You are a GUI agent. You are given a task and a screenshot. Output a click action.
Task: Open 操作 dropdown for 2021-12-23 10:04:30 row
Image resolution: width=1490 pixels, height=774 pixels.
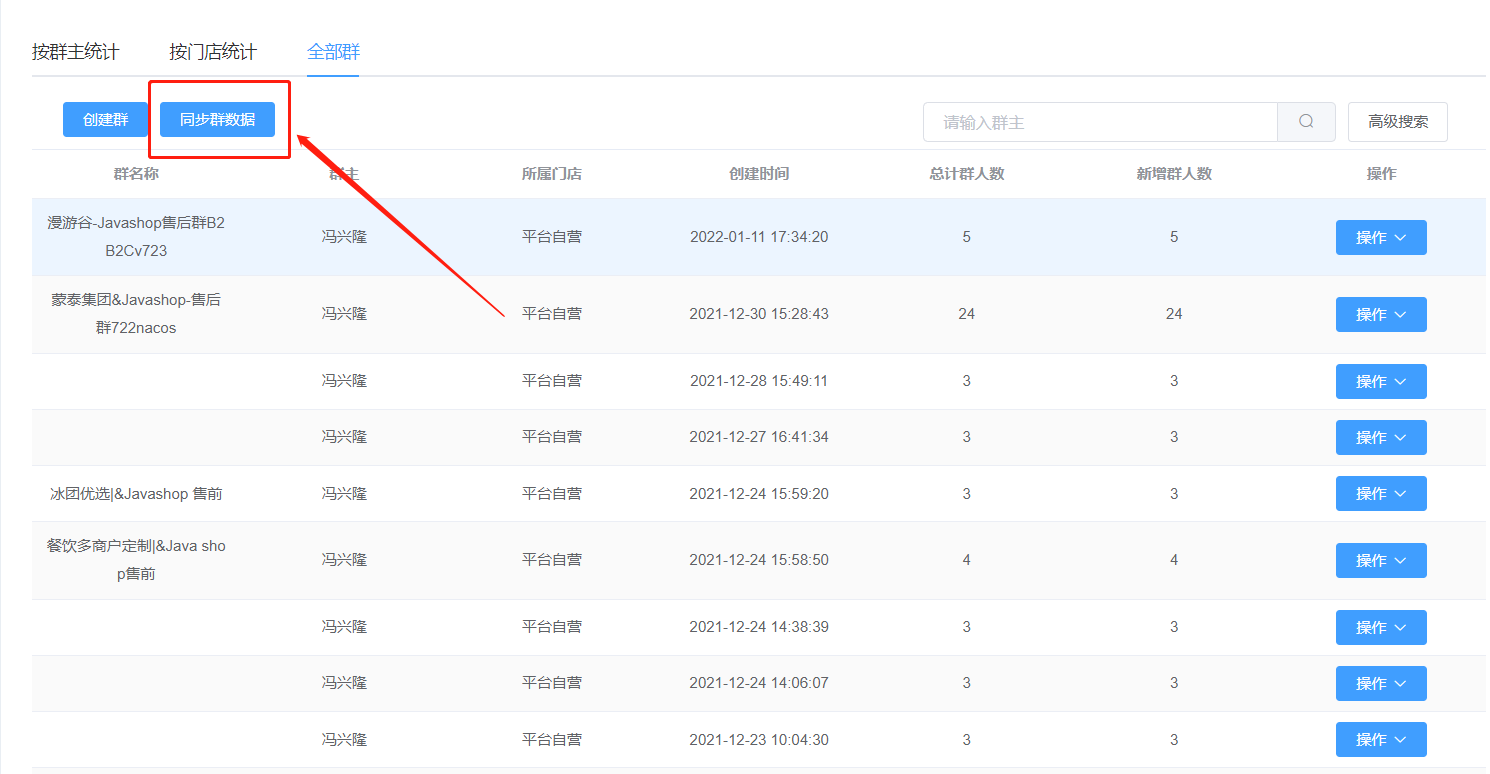coord(1381,739)
